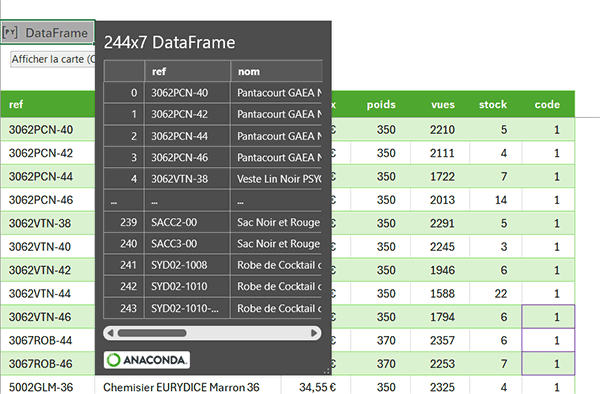Click the 'nom' header in the DataFrame card
Screen dimensions: 600x394
point(277,71)
